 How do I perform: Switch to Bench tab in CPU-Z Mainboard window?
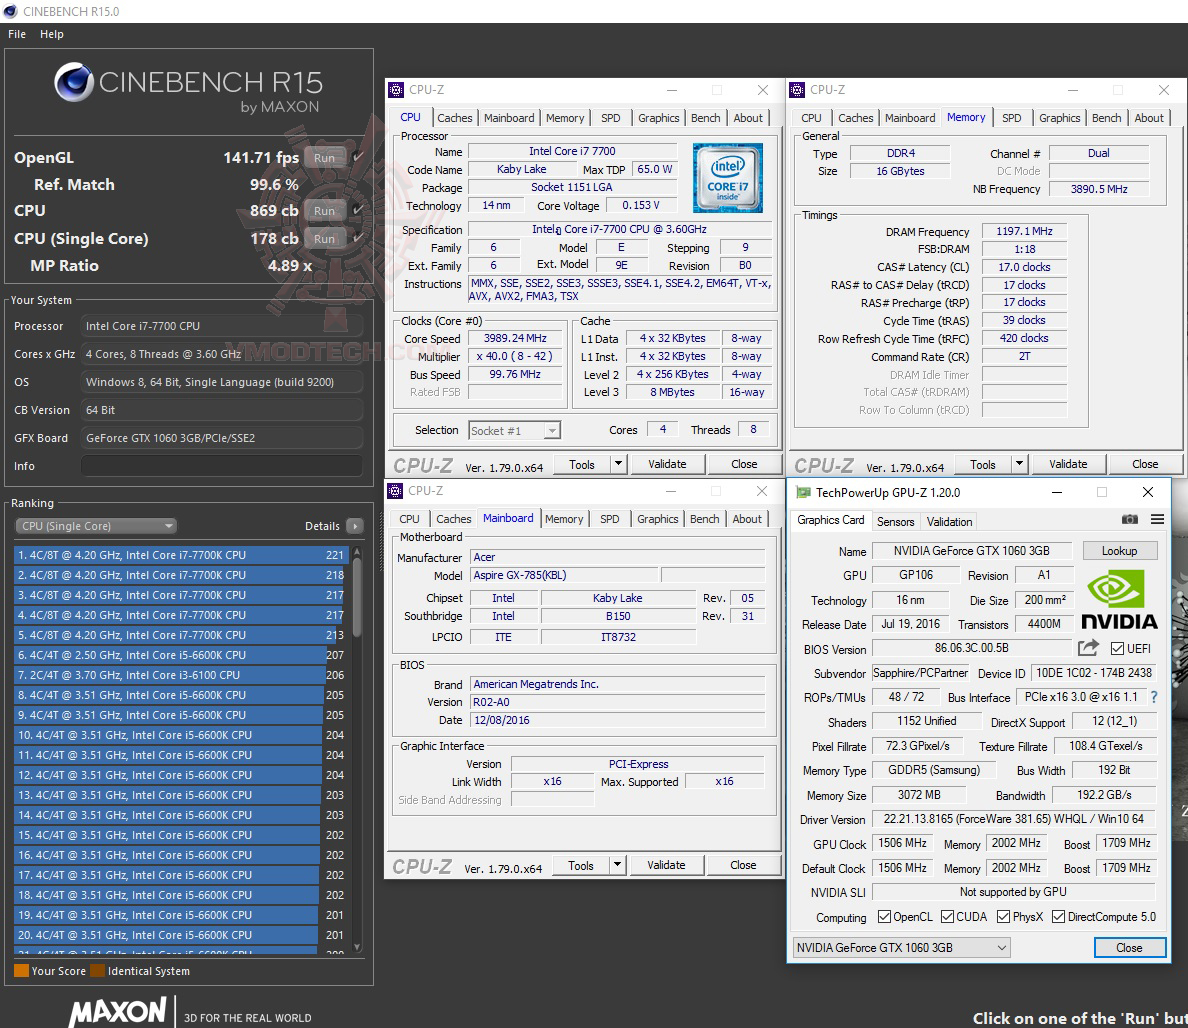pos(705,518)
